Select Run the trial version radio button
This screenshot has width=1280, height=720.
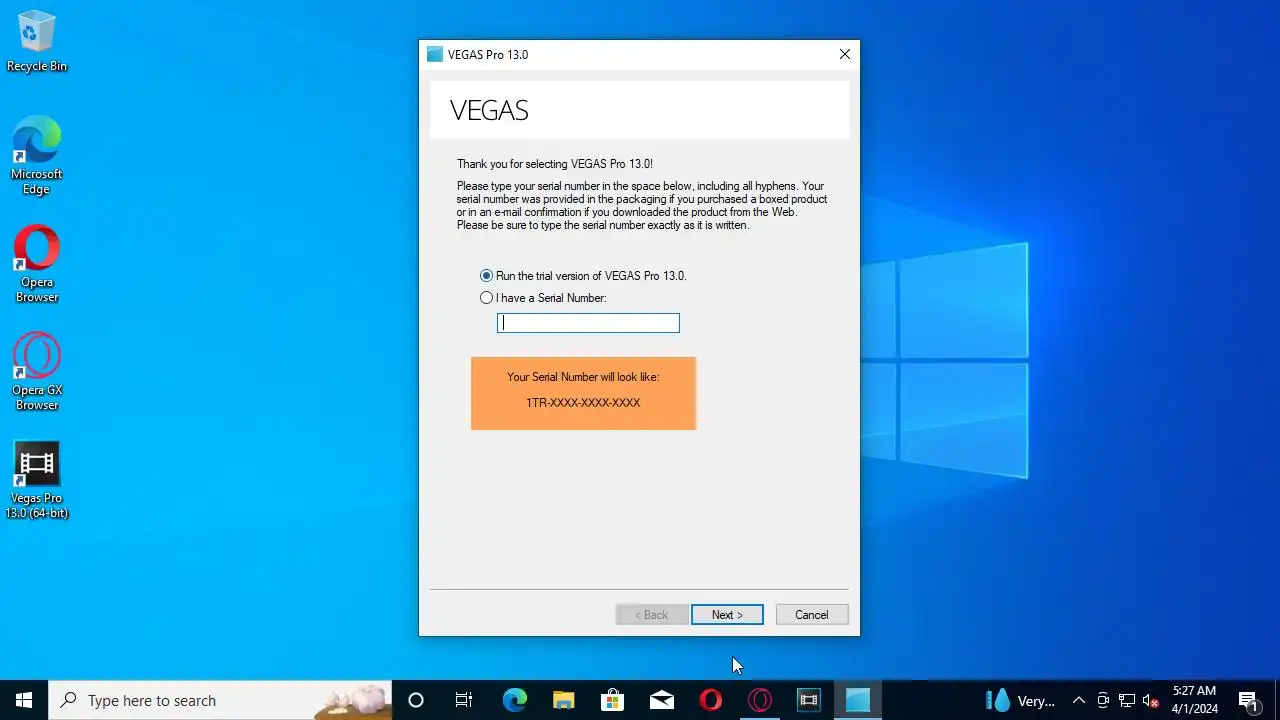tap(486, 276)
